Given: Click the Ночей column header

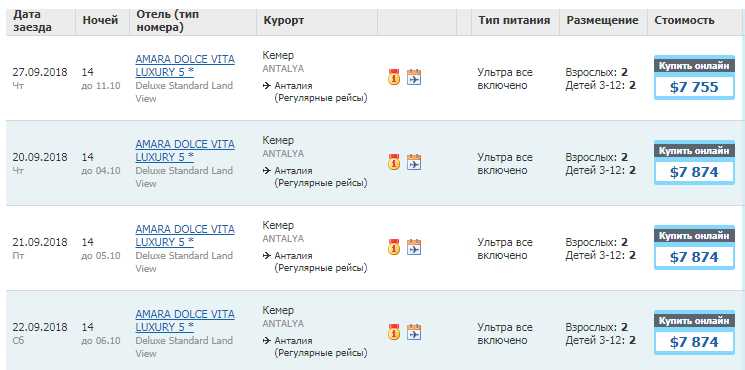Looking at the screenshot, I should click(100, 20).
